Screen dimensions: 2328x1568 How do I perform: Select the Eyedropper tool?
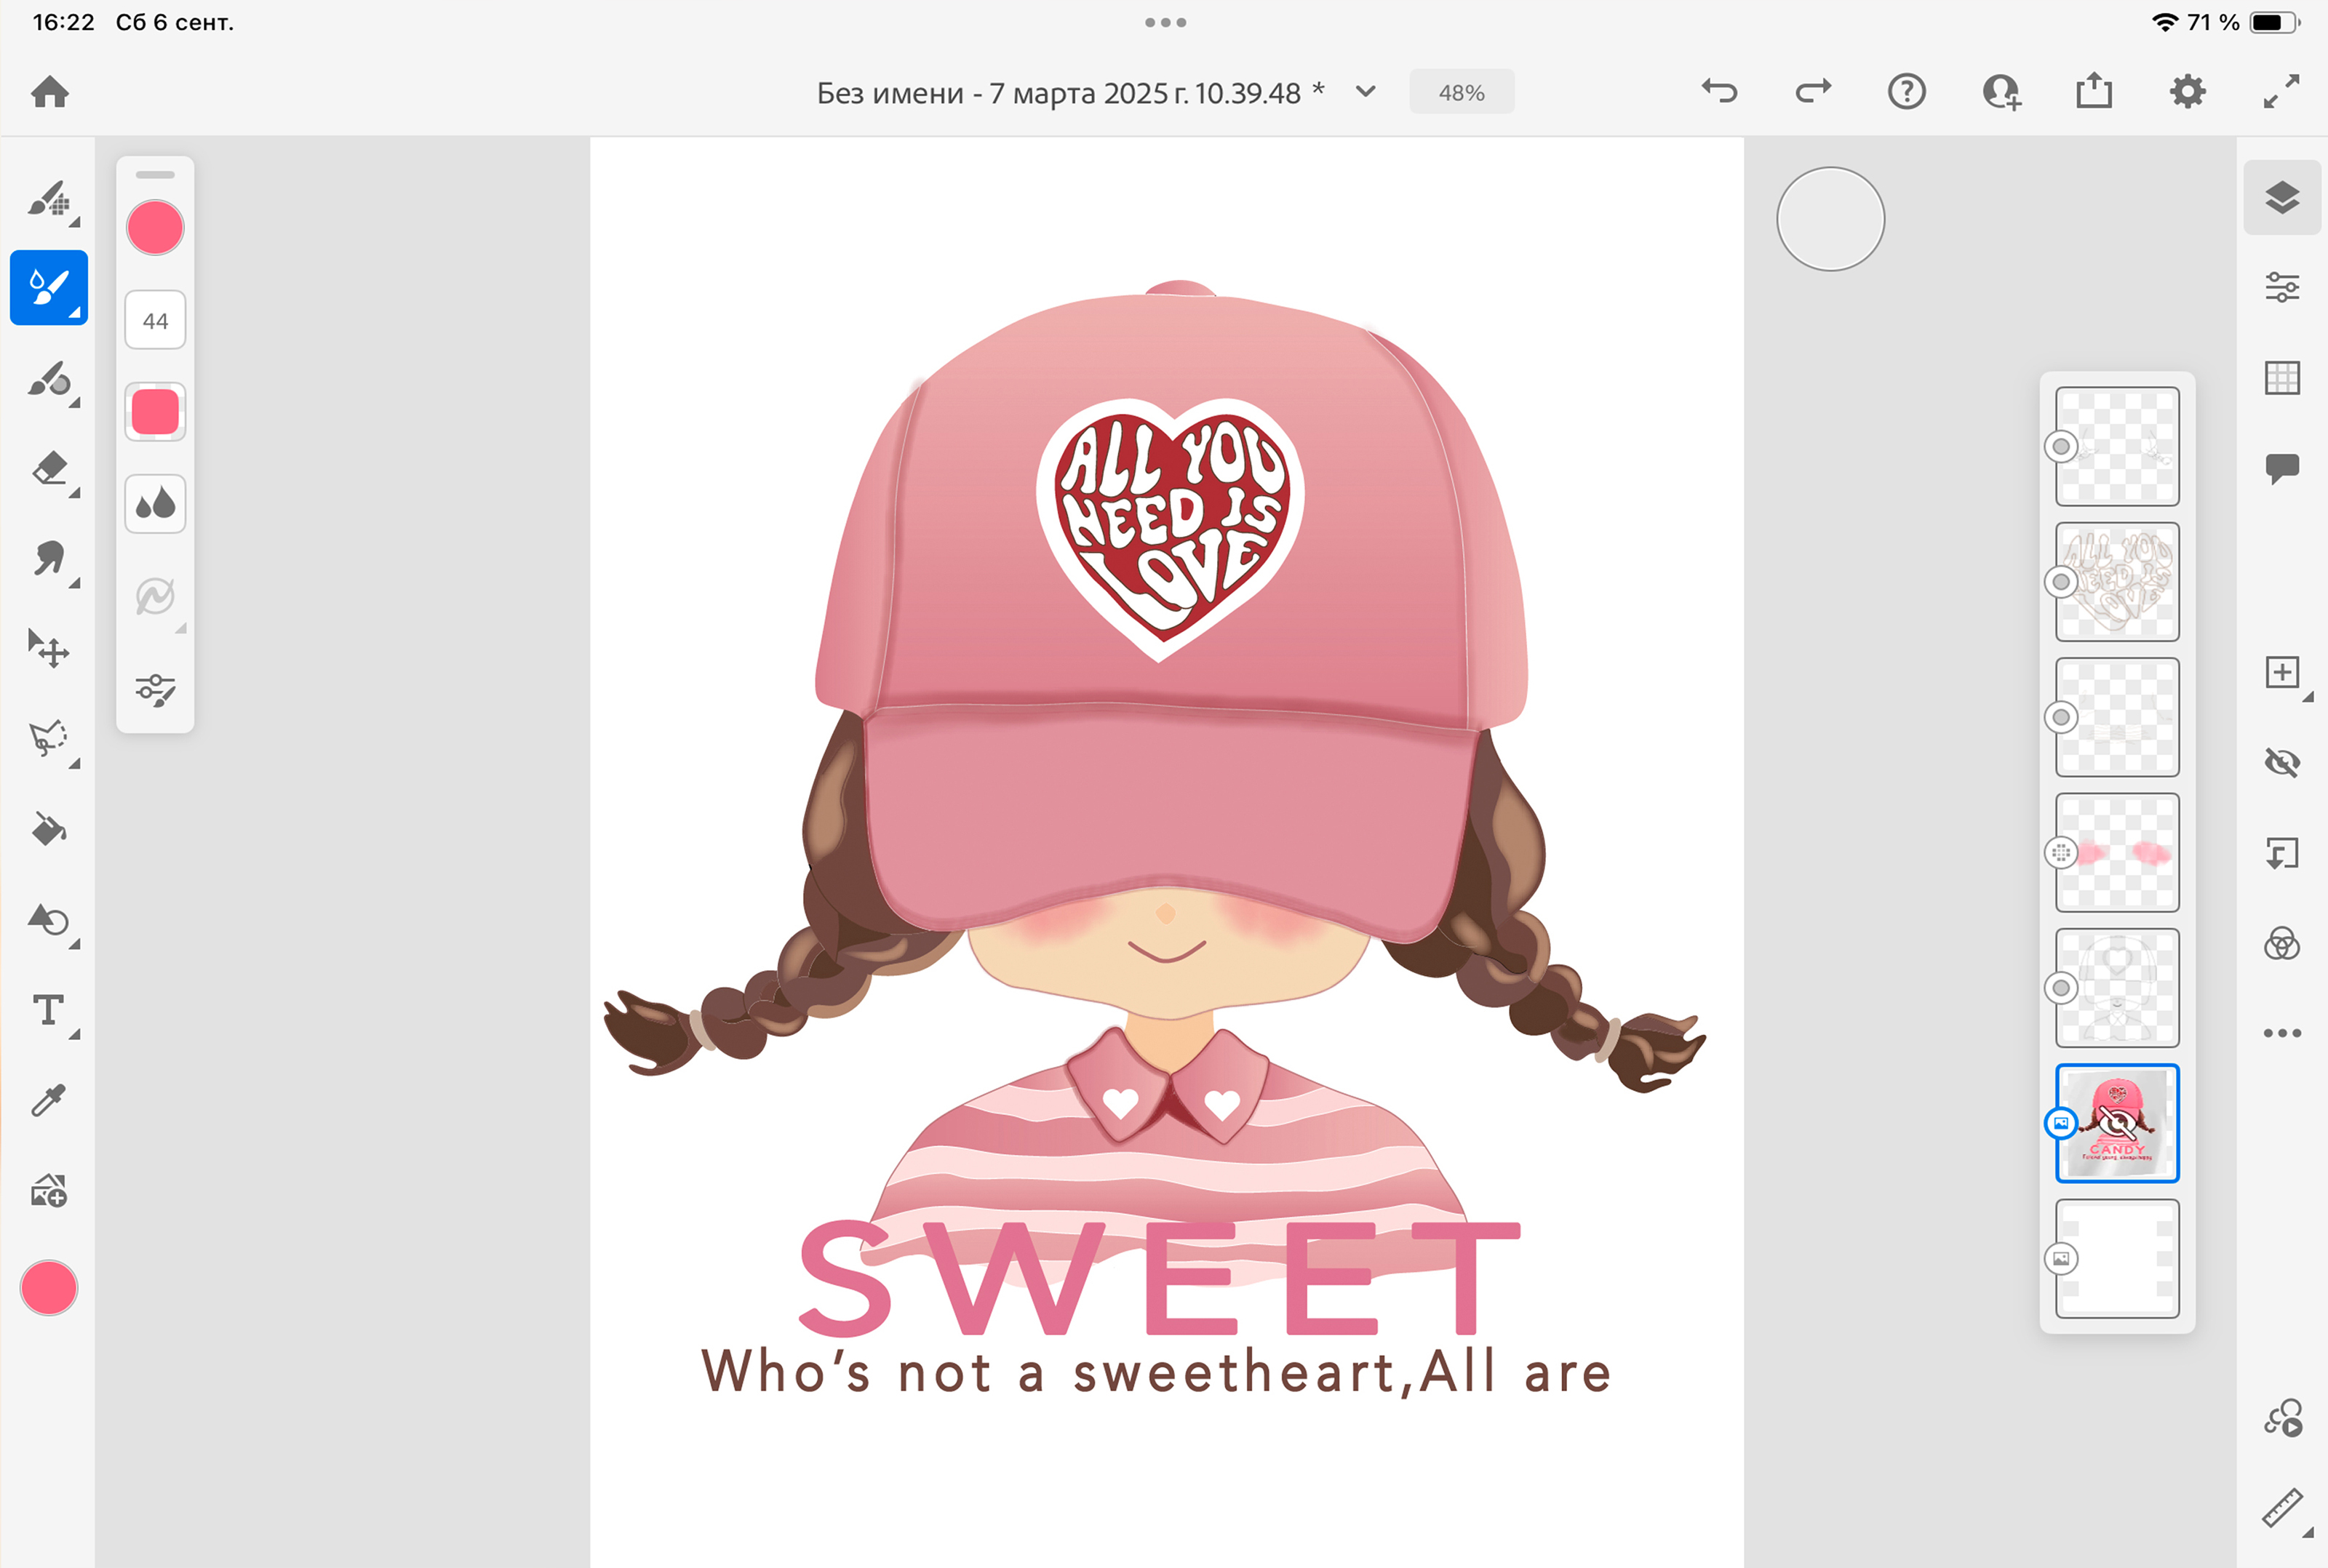click(49, 1100)
